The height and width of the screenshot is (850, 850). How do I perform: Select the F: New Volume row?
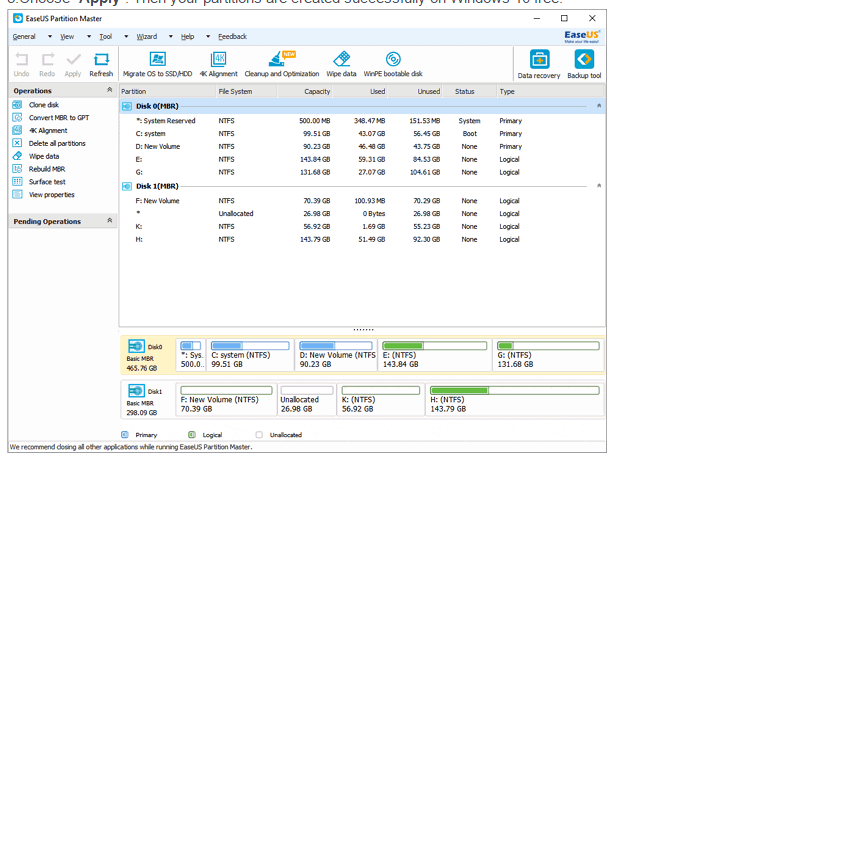[x=362, y=201]
